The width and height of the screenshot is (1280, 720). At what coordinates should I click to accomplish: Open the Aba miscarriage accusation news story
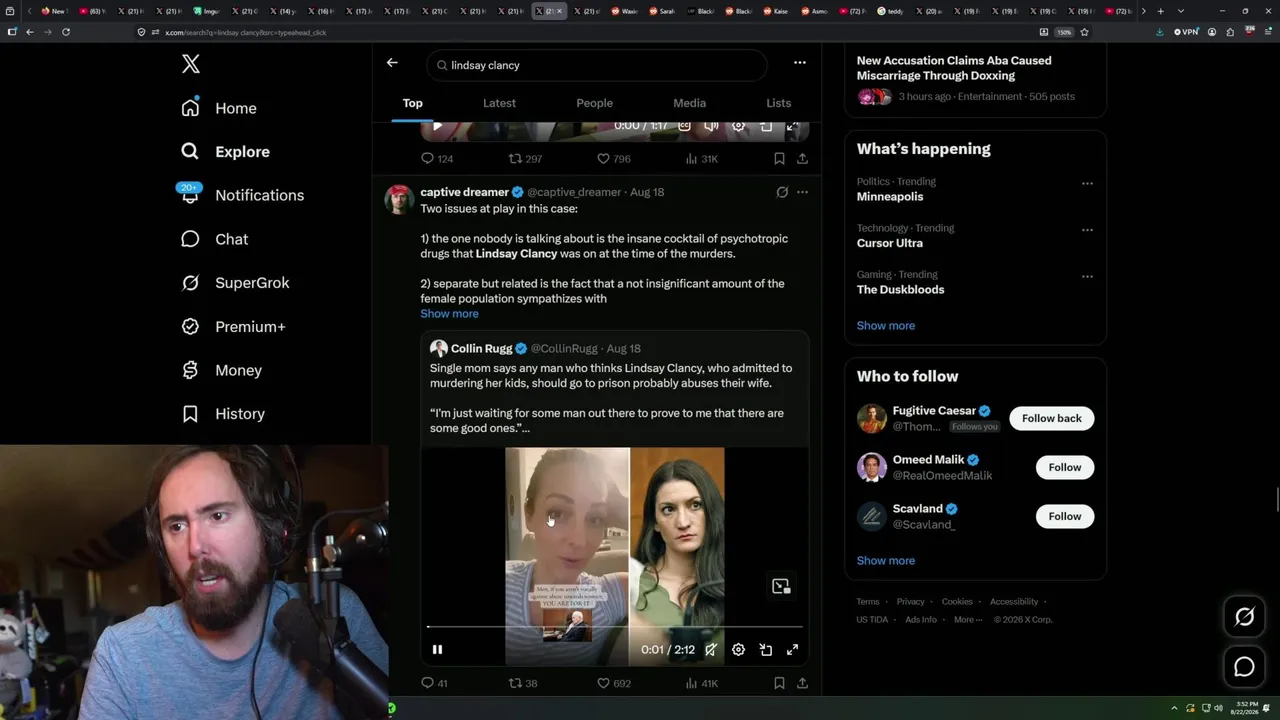(x=975, y=78)
